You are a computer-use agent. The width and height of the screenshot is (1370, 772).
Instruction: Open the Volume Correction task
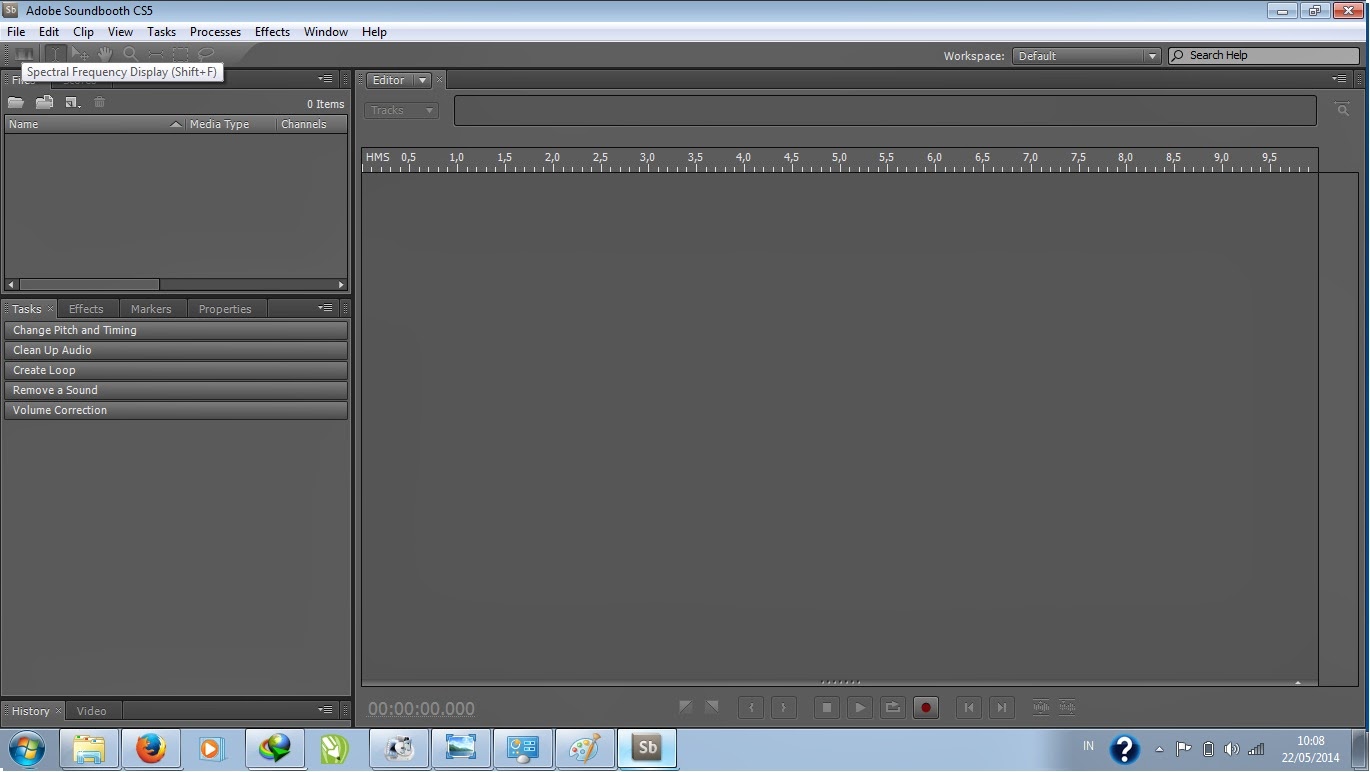[176, 410]
